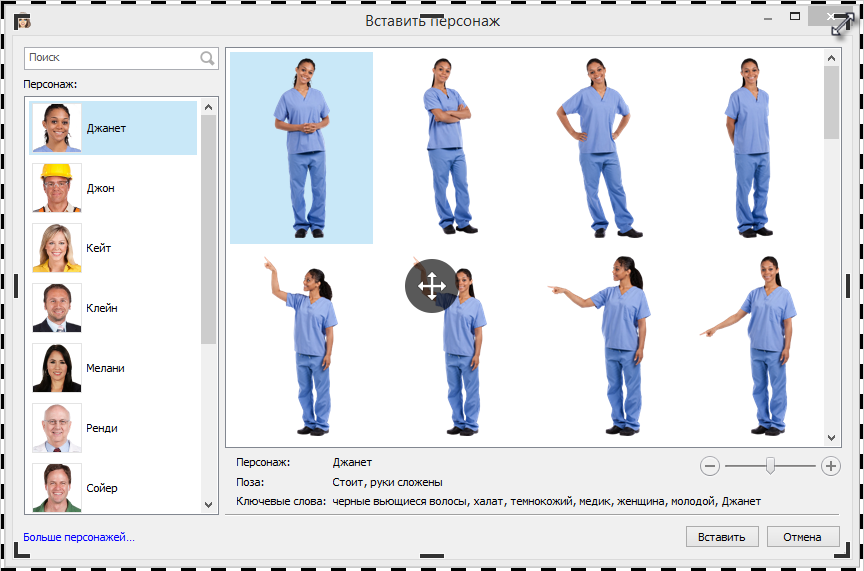The height and width of the screenshot is (571, 864).
Task: Click the Вставить button
Action: click(722, 537)
